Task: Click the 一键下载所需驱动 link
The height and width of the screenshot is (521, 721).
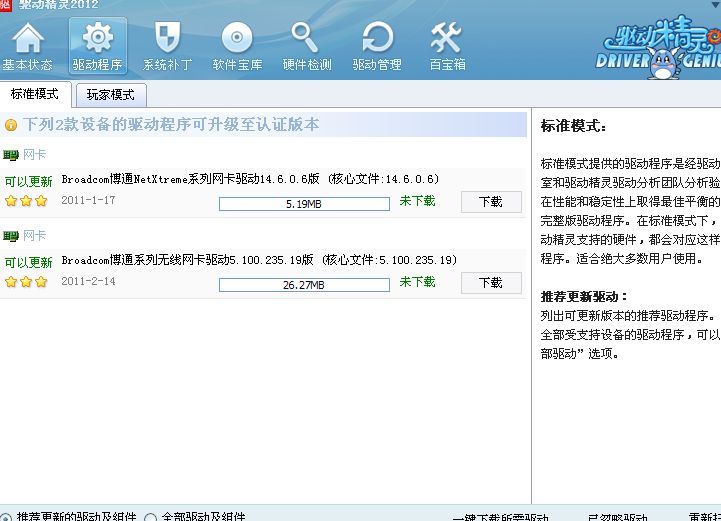Action: (x=500, y=517)
